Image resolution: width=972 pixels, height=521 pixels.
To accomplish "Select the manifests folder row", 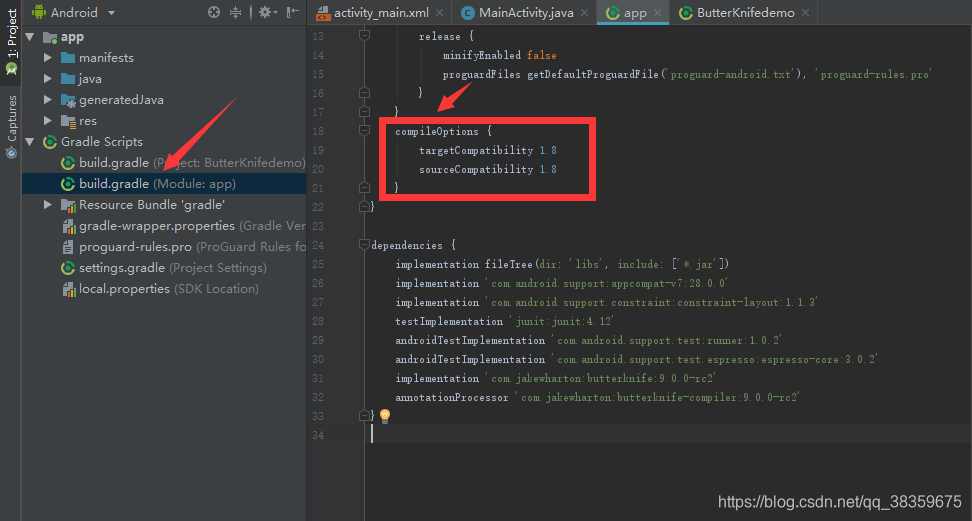I will click(164, 58).
